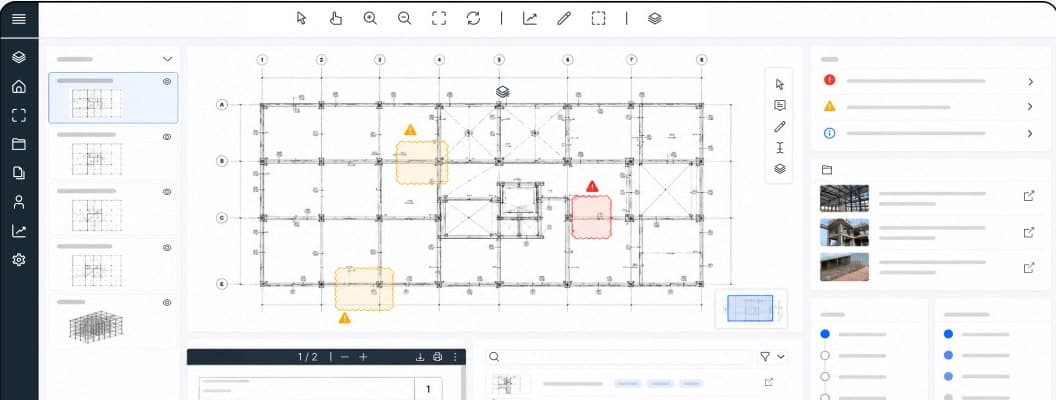
Task: Open layers in canvas floating toolbar
Action: [780, 169]
